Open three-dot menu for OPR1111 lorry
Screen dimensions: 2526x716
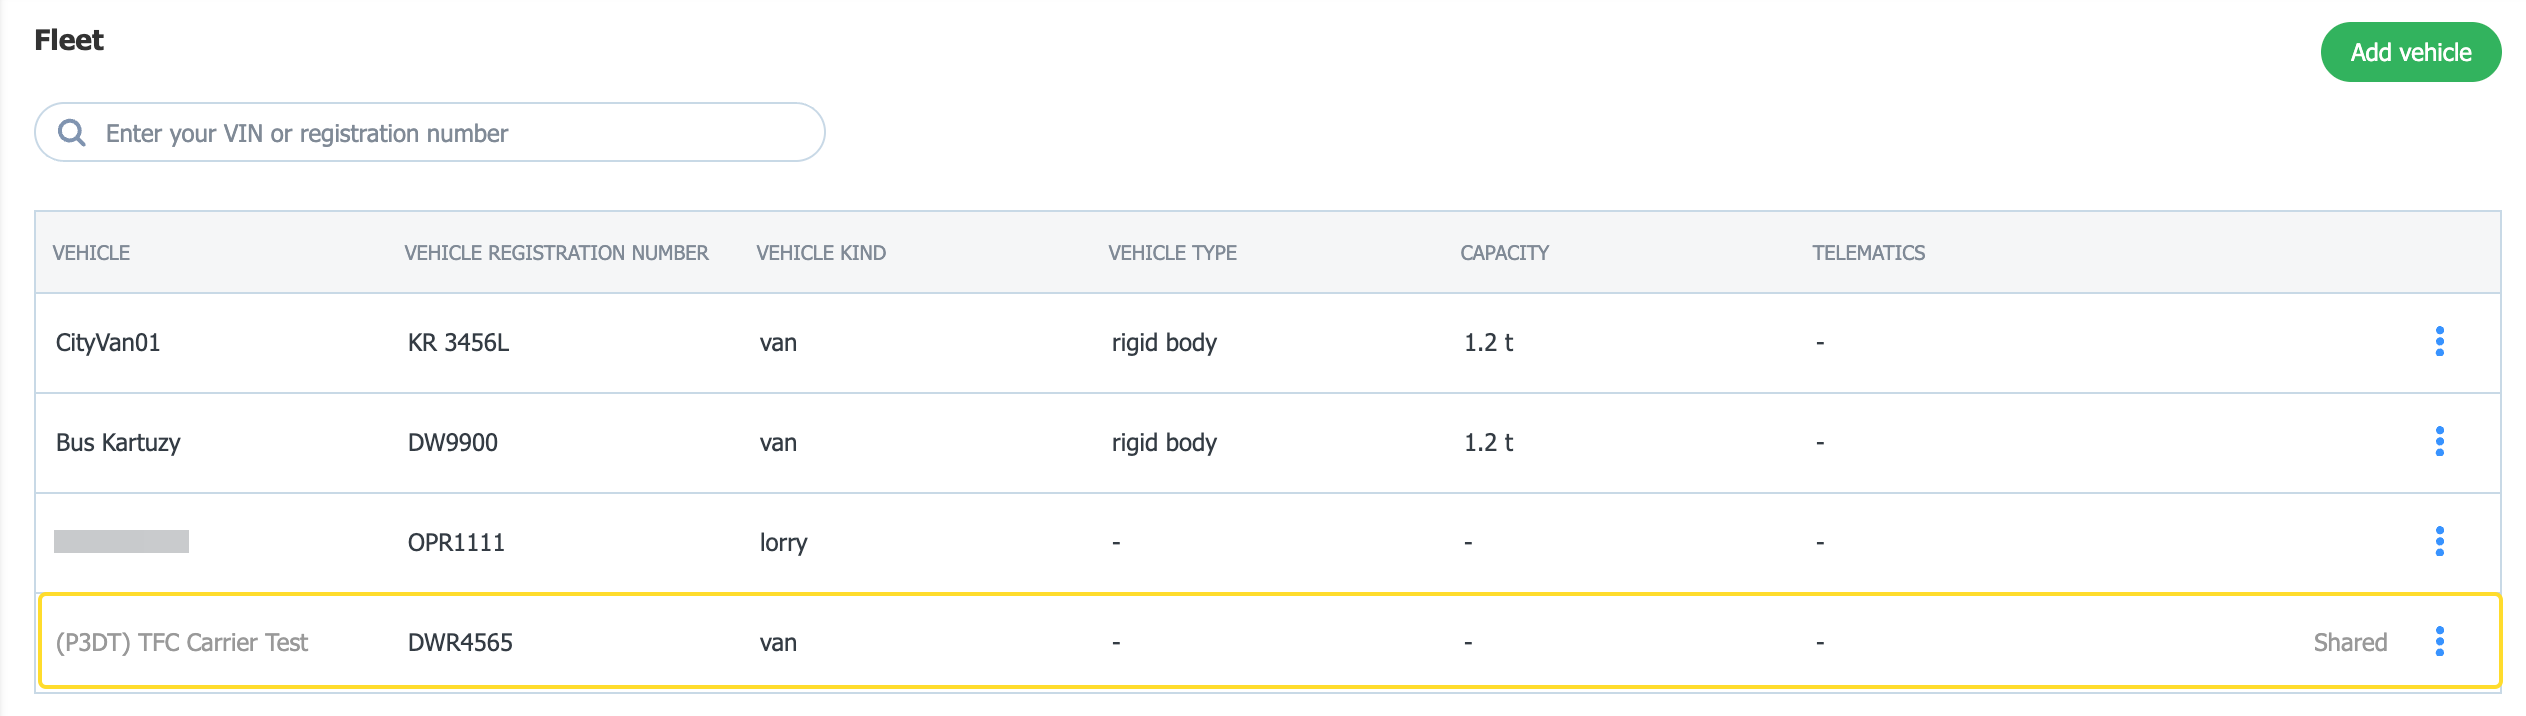point(2439,542)
